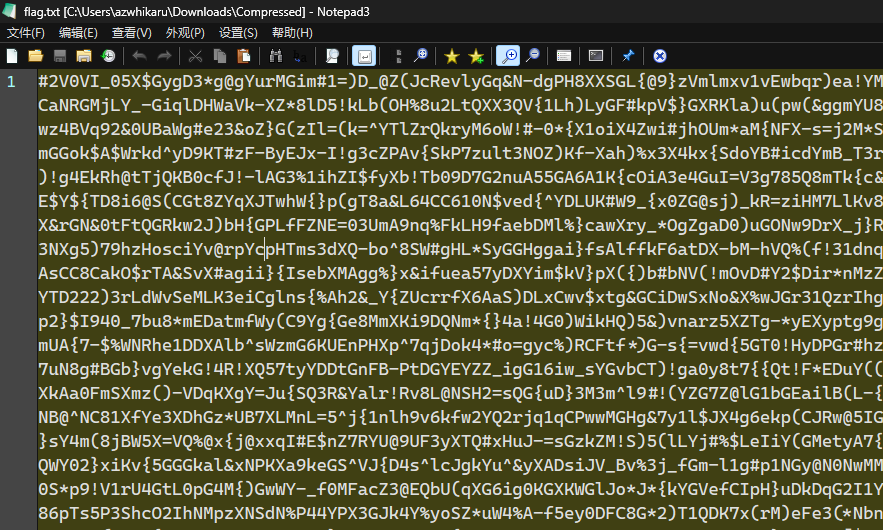Click the document magnifier search icon
The height and width of the screenshot is (530, 883).
pos(332,56)
